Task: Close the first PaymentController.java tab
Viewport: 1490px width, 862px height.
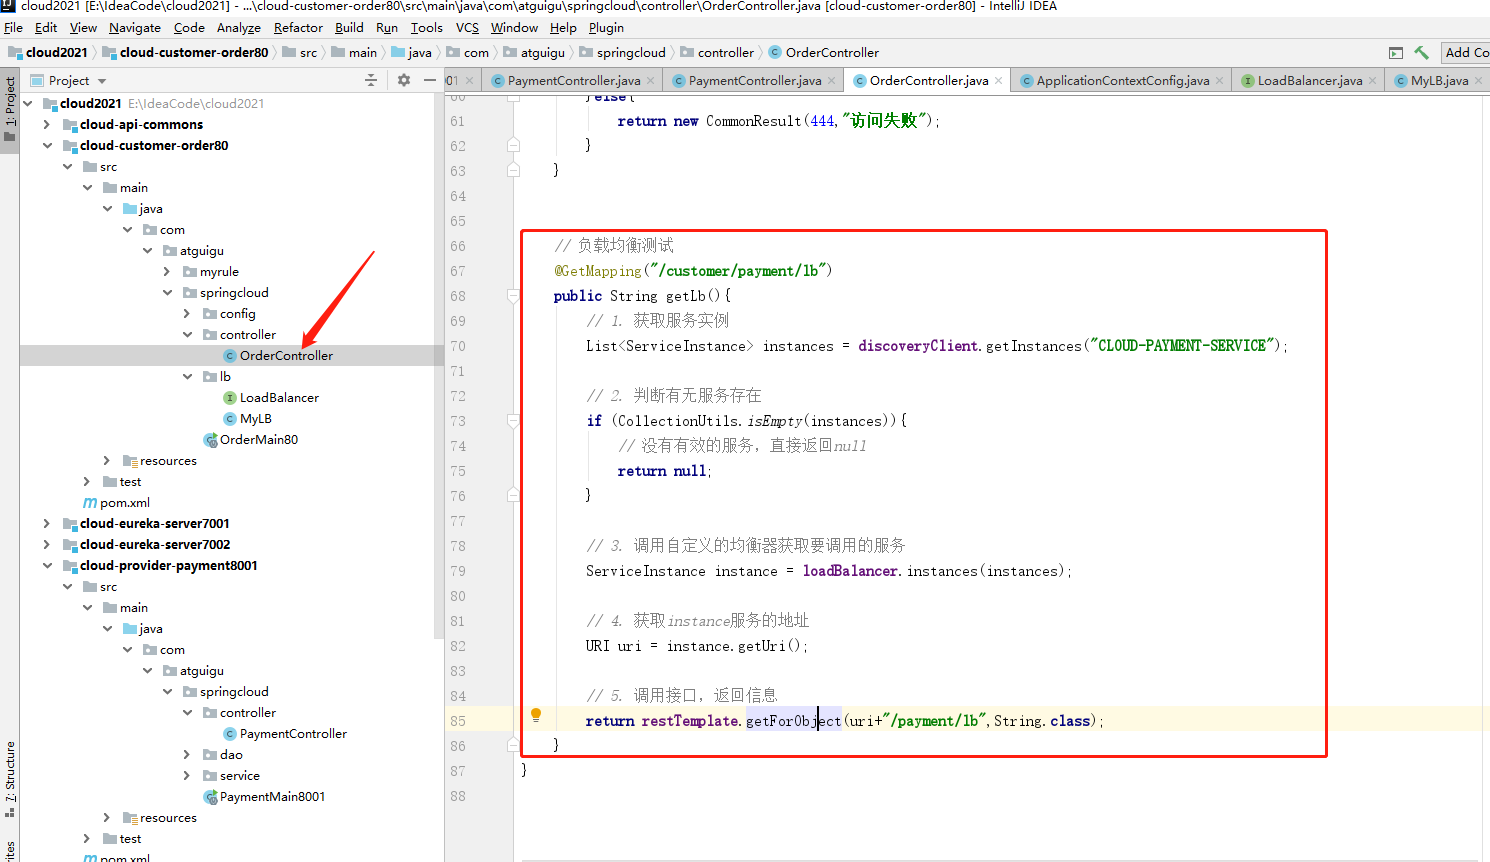Action: (650, 81)
